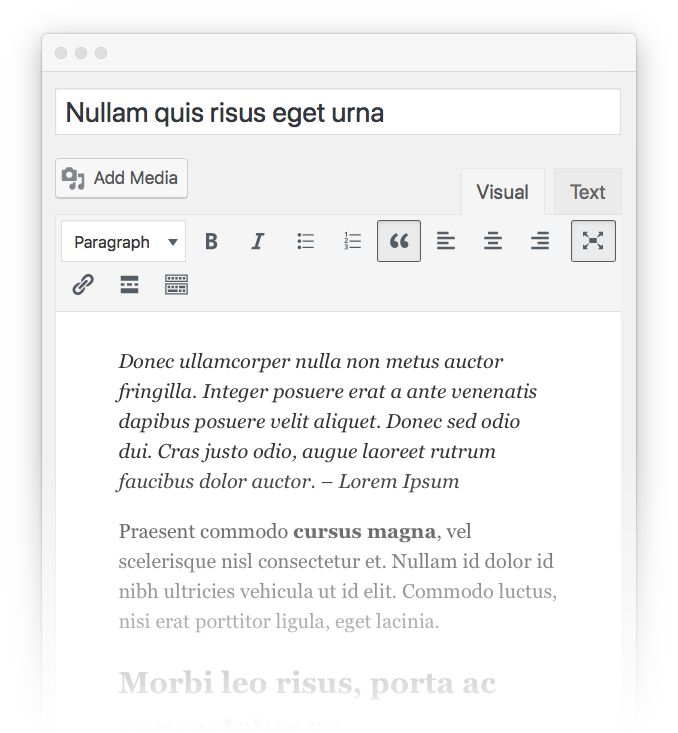
Task: Switch to the Text tab
Action: click(587, 192)
